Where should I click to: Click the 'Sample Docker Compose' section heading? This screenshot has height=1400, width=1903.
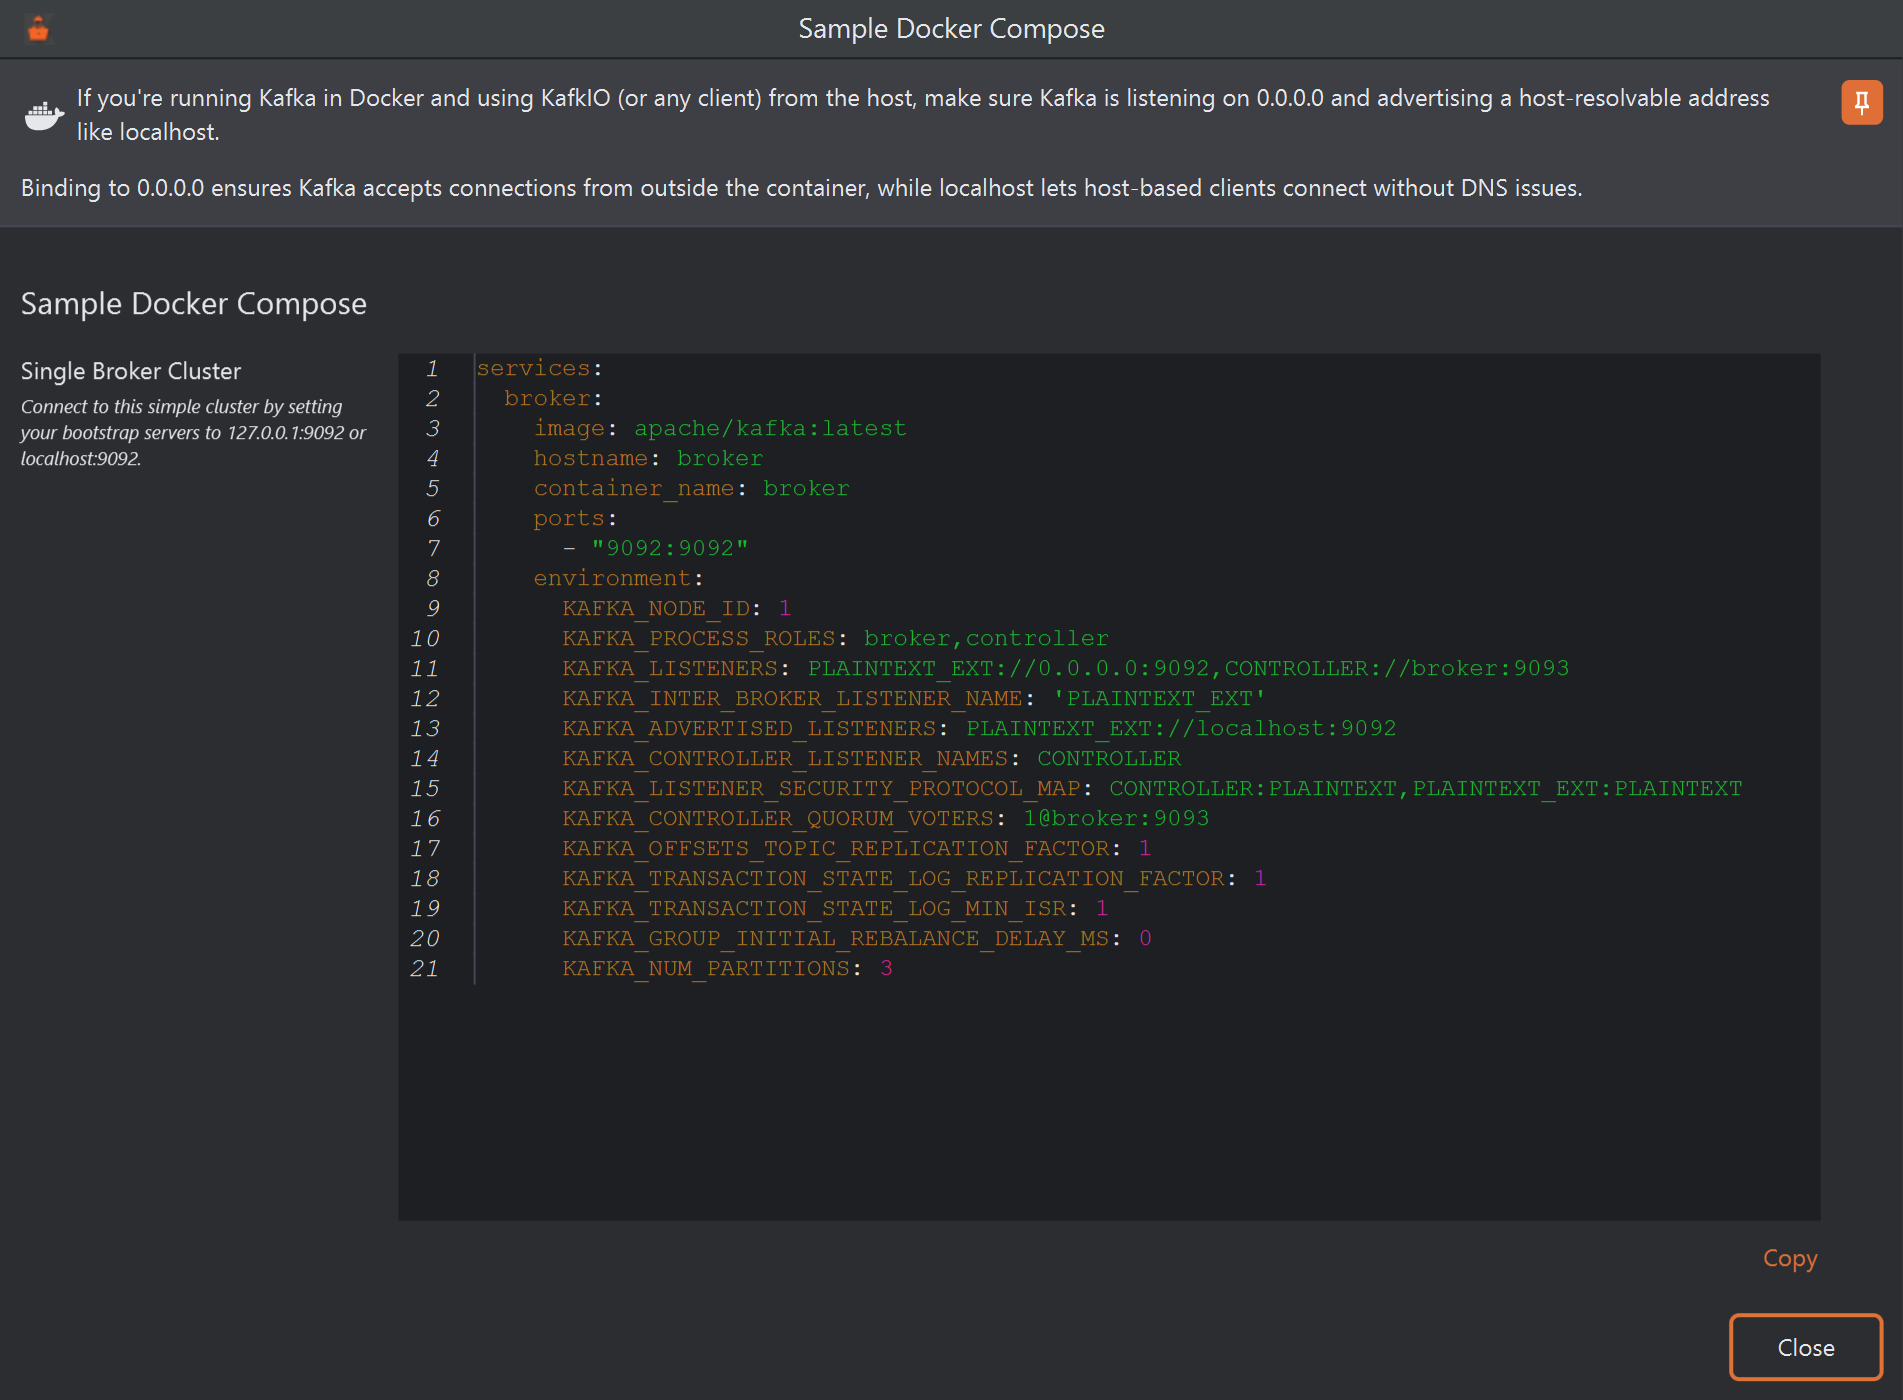194,304
